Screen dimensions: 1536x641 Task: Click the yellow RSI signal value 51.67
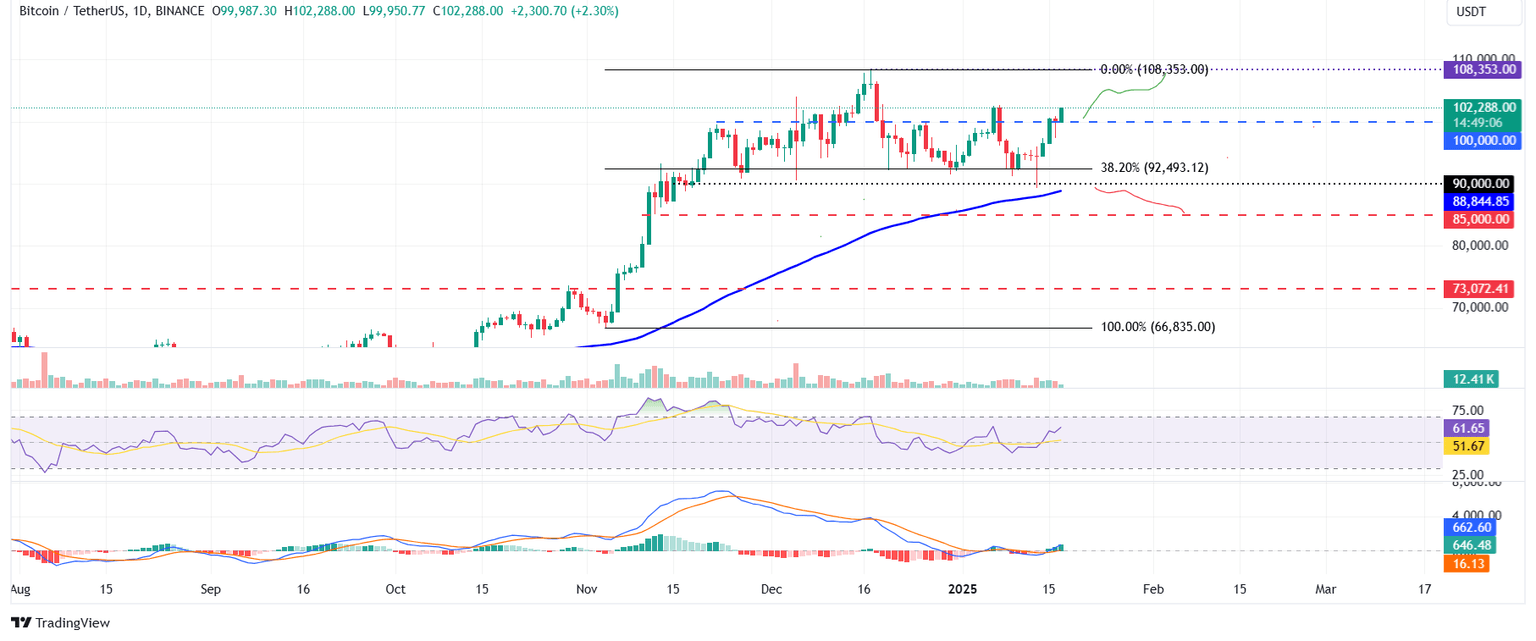1467,446
